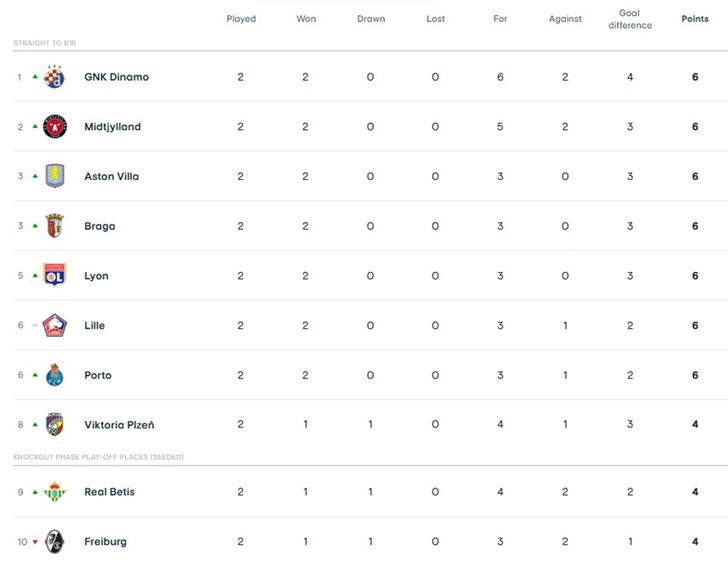Click the Points column header

[x=695, y=19]
